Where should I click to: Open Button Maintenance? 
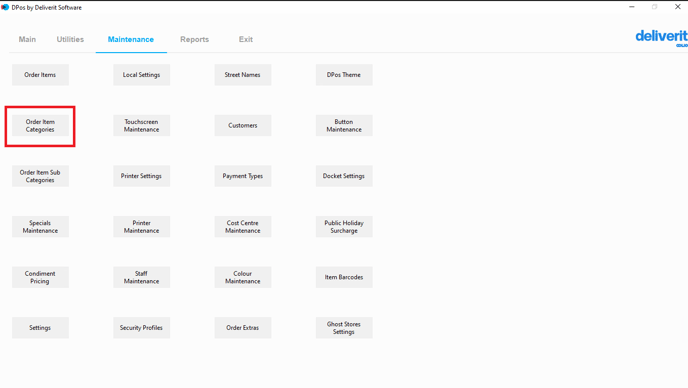(344, 126)
